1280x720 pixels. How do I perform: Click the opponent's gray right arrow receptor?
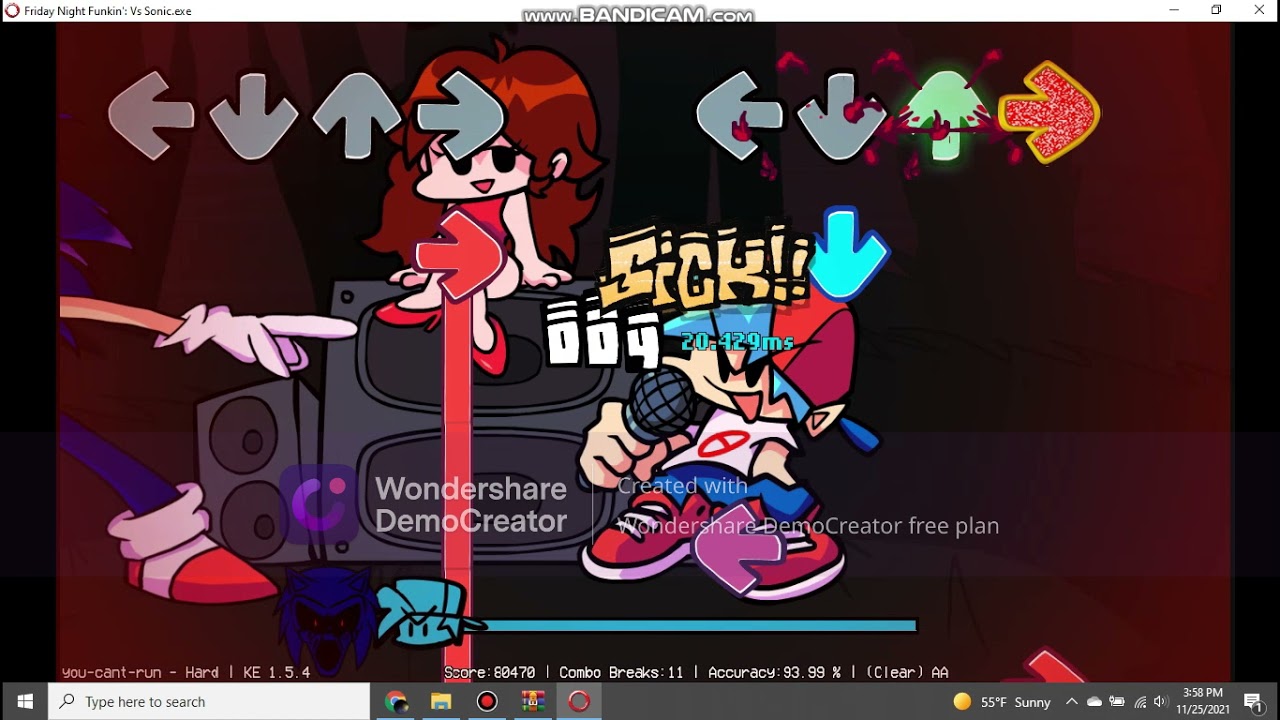pyautogui.click(x=459, y=115)
